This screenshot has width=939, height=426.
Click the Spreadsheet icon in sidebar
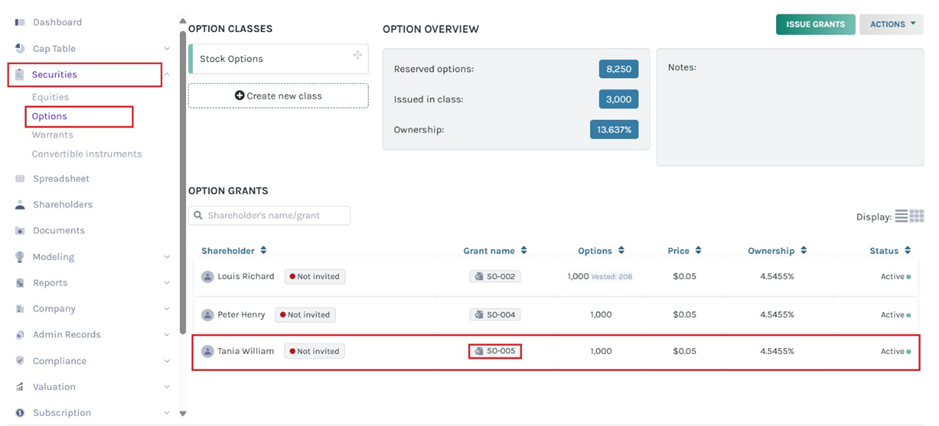pyautogui.click(x=19, y=179)
